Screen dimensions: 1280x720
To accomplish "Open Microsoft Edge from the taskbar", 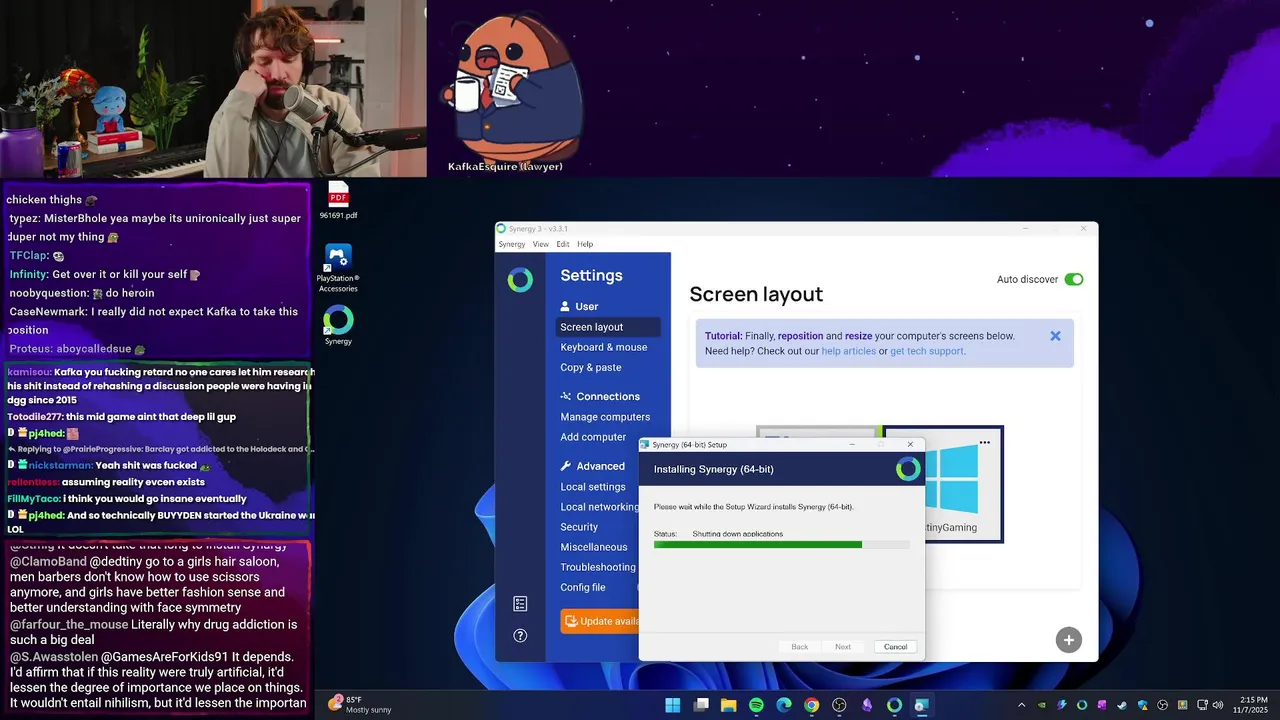I will pyautogui.click(x=784, y=705).
